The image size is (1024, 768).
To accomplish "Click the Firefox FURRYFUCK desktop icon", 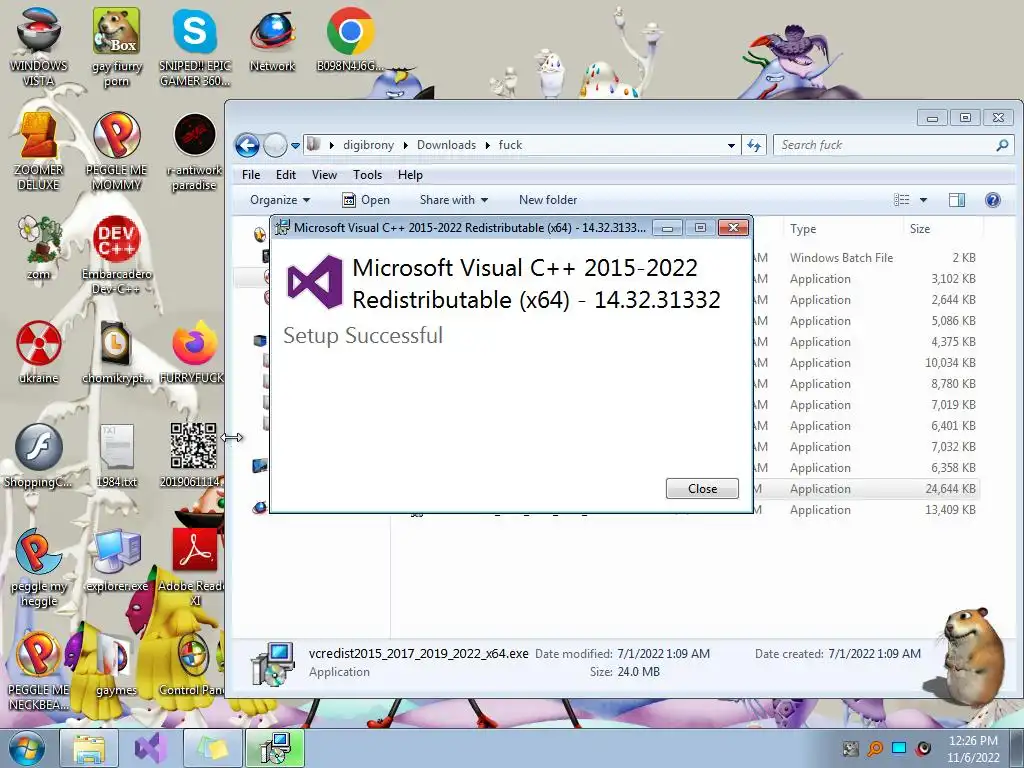I will [x=193, y=353].
